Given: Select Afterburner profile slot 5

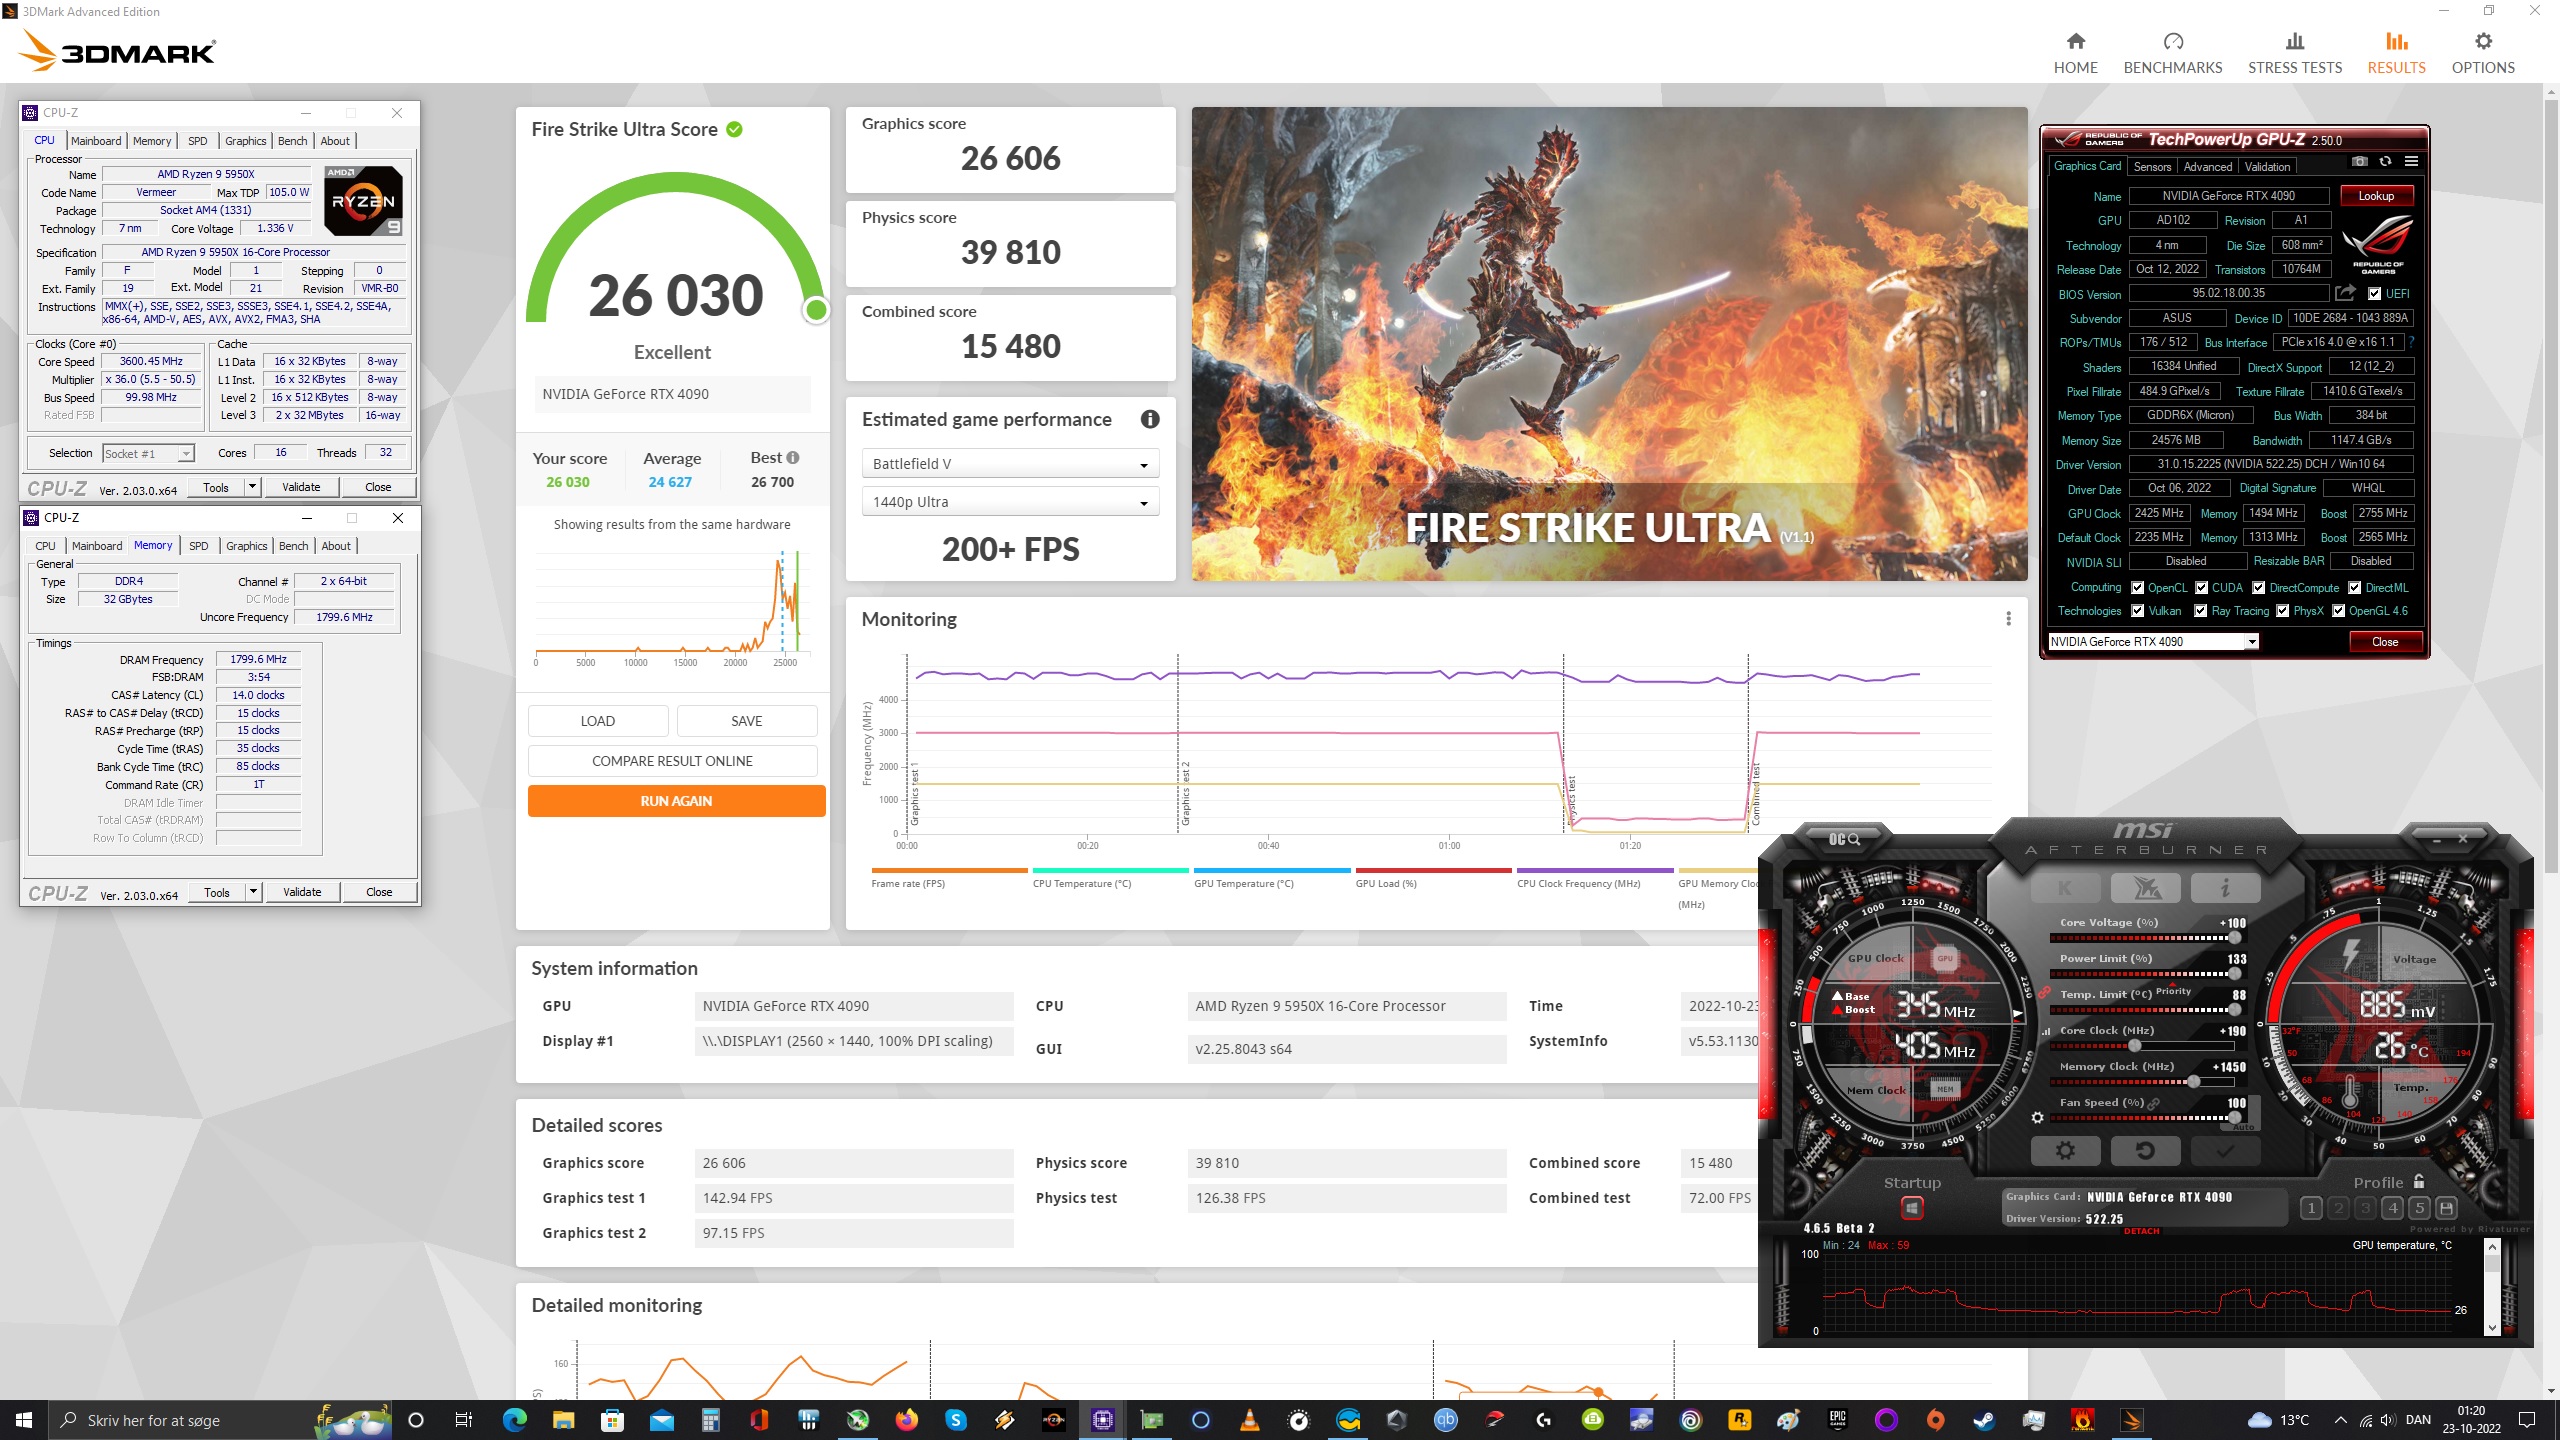Looking at the screenshot, I should coord(2419,1208).
